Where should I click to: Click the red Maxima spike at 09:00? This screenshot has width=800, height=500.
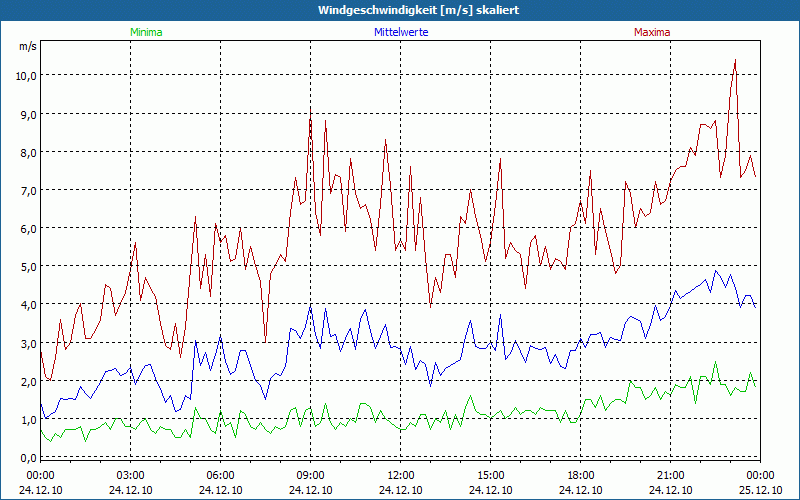310,110
